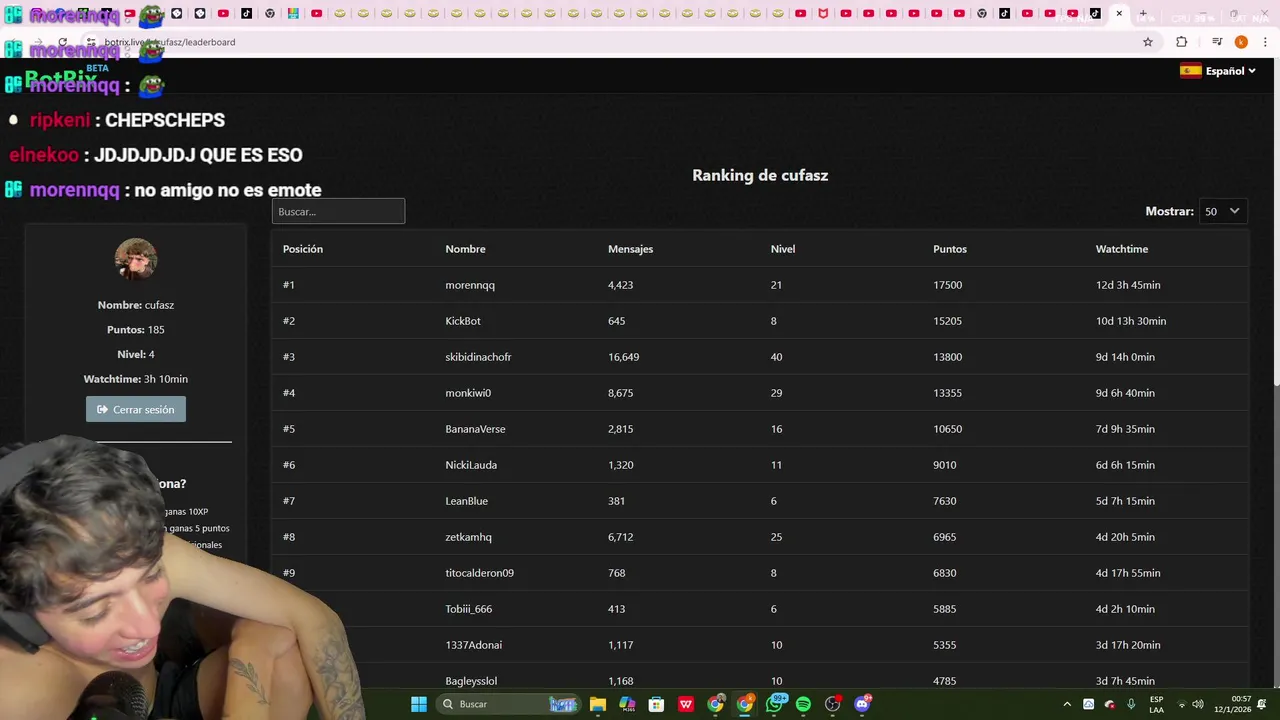
Task: Open the media controls icon in Chrome toolbar
Action: click(x=1216, y=42)
